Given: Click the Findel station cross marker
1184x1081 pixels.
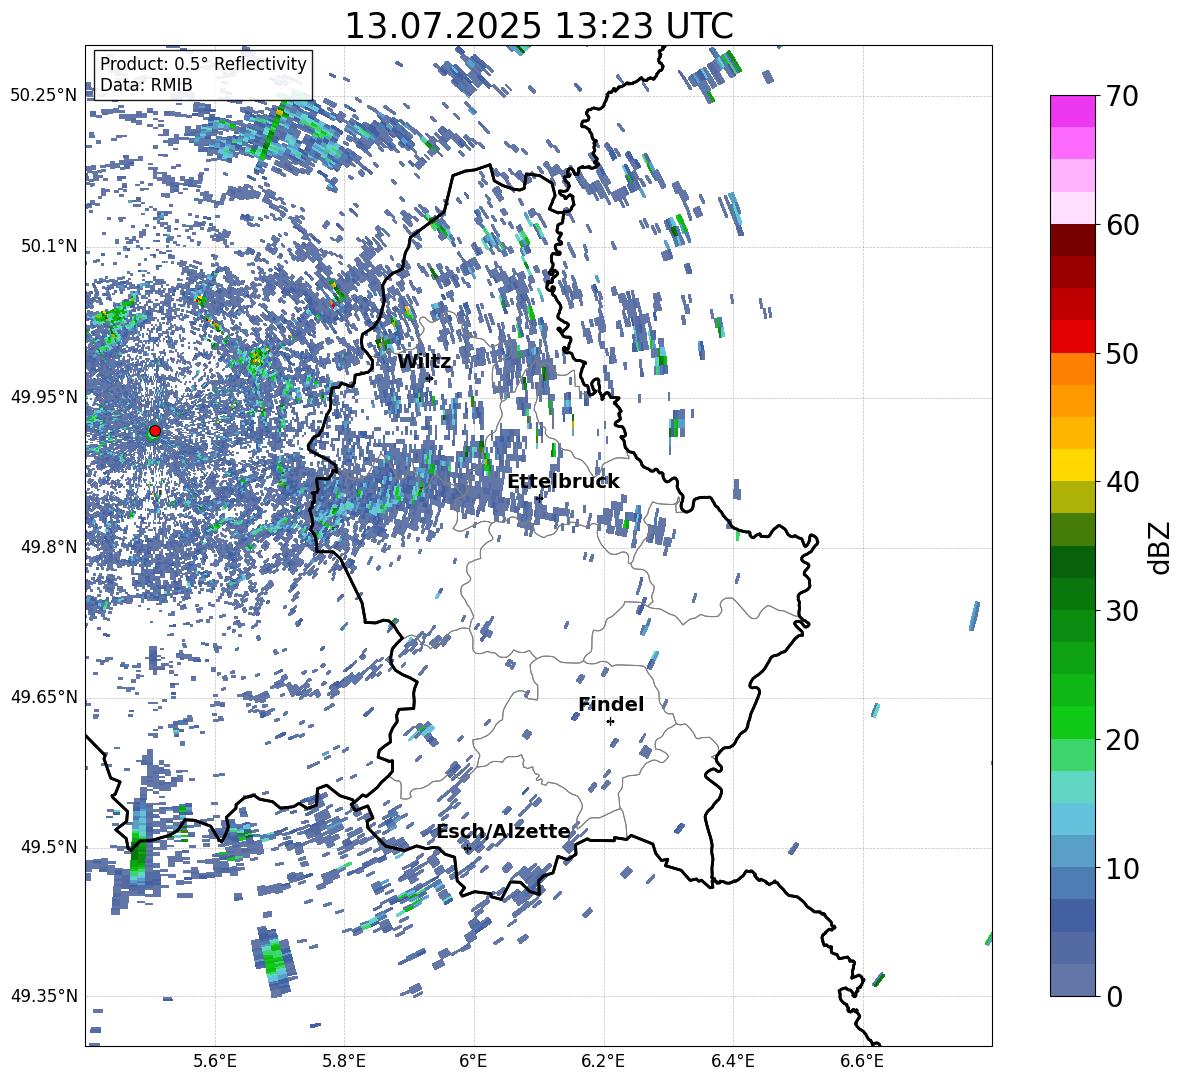Looking at the screenshot, I should [610, 722].
